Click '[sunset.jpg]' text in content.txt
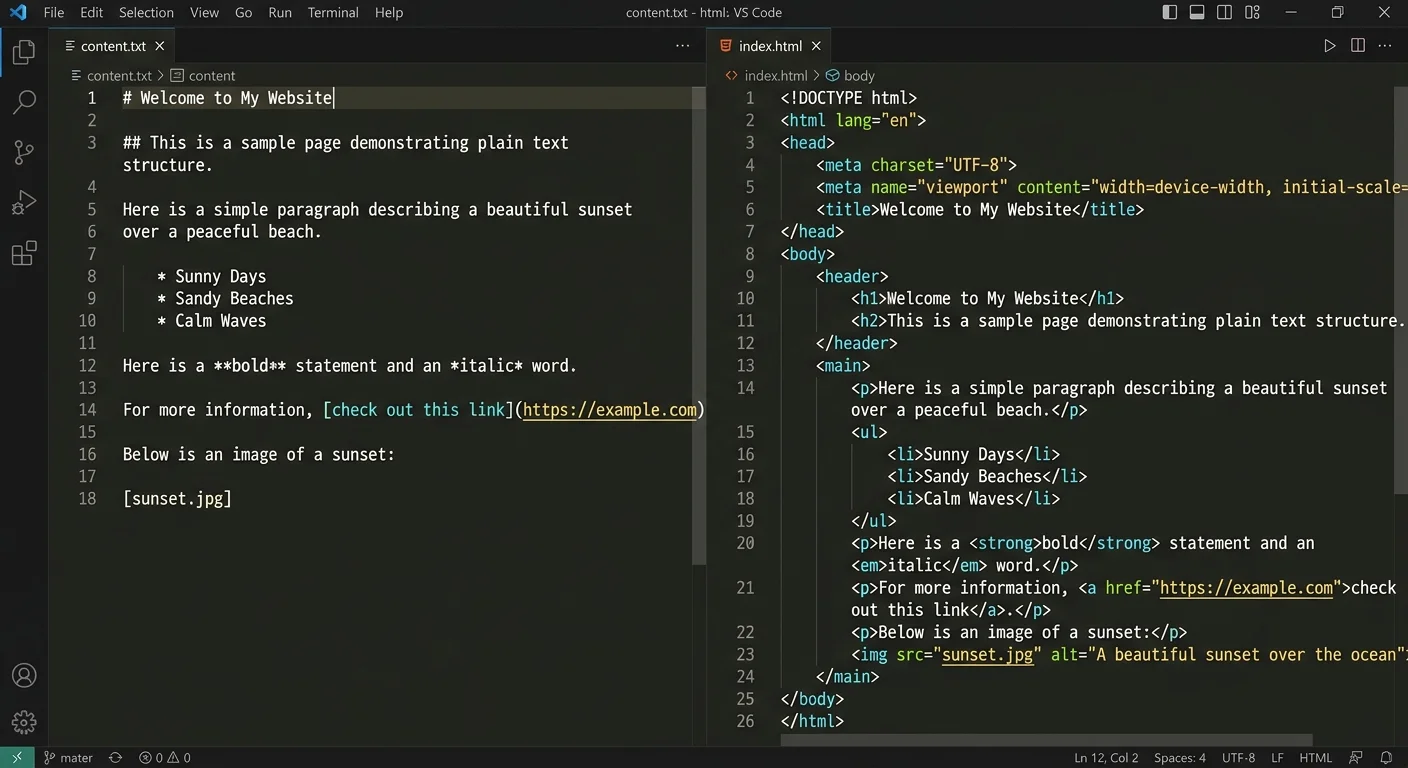The height and width of the screenshot is (768, 1408). tap(177, 499)
